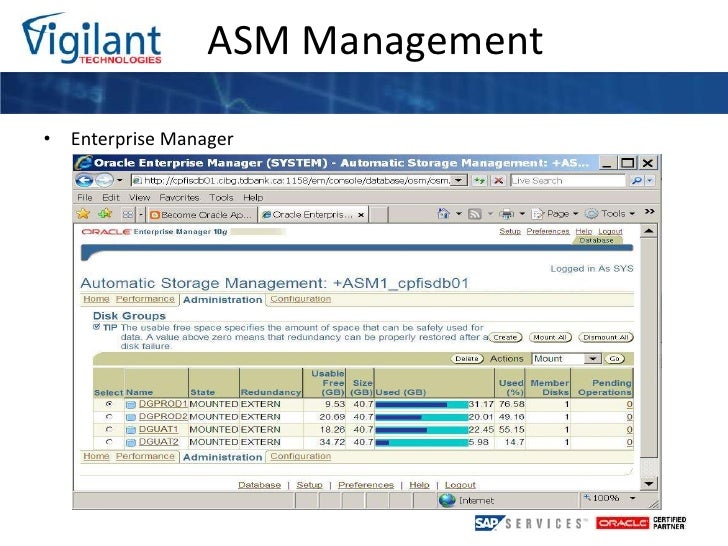
Task: Click the Refresh icon beside address bar
Action: (480, 181)
